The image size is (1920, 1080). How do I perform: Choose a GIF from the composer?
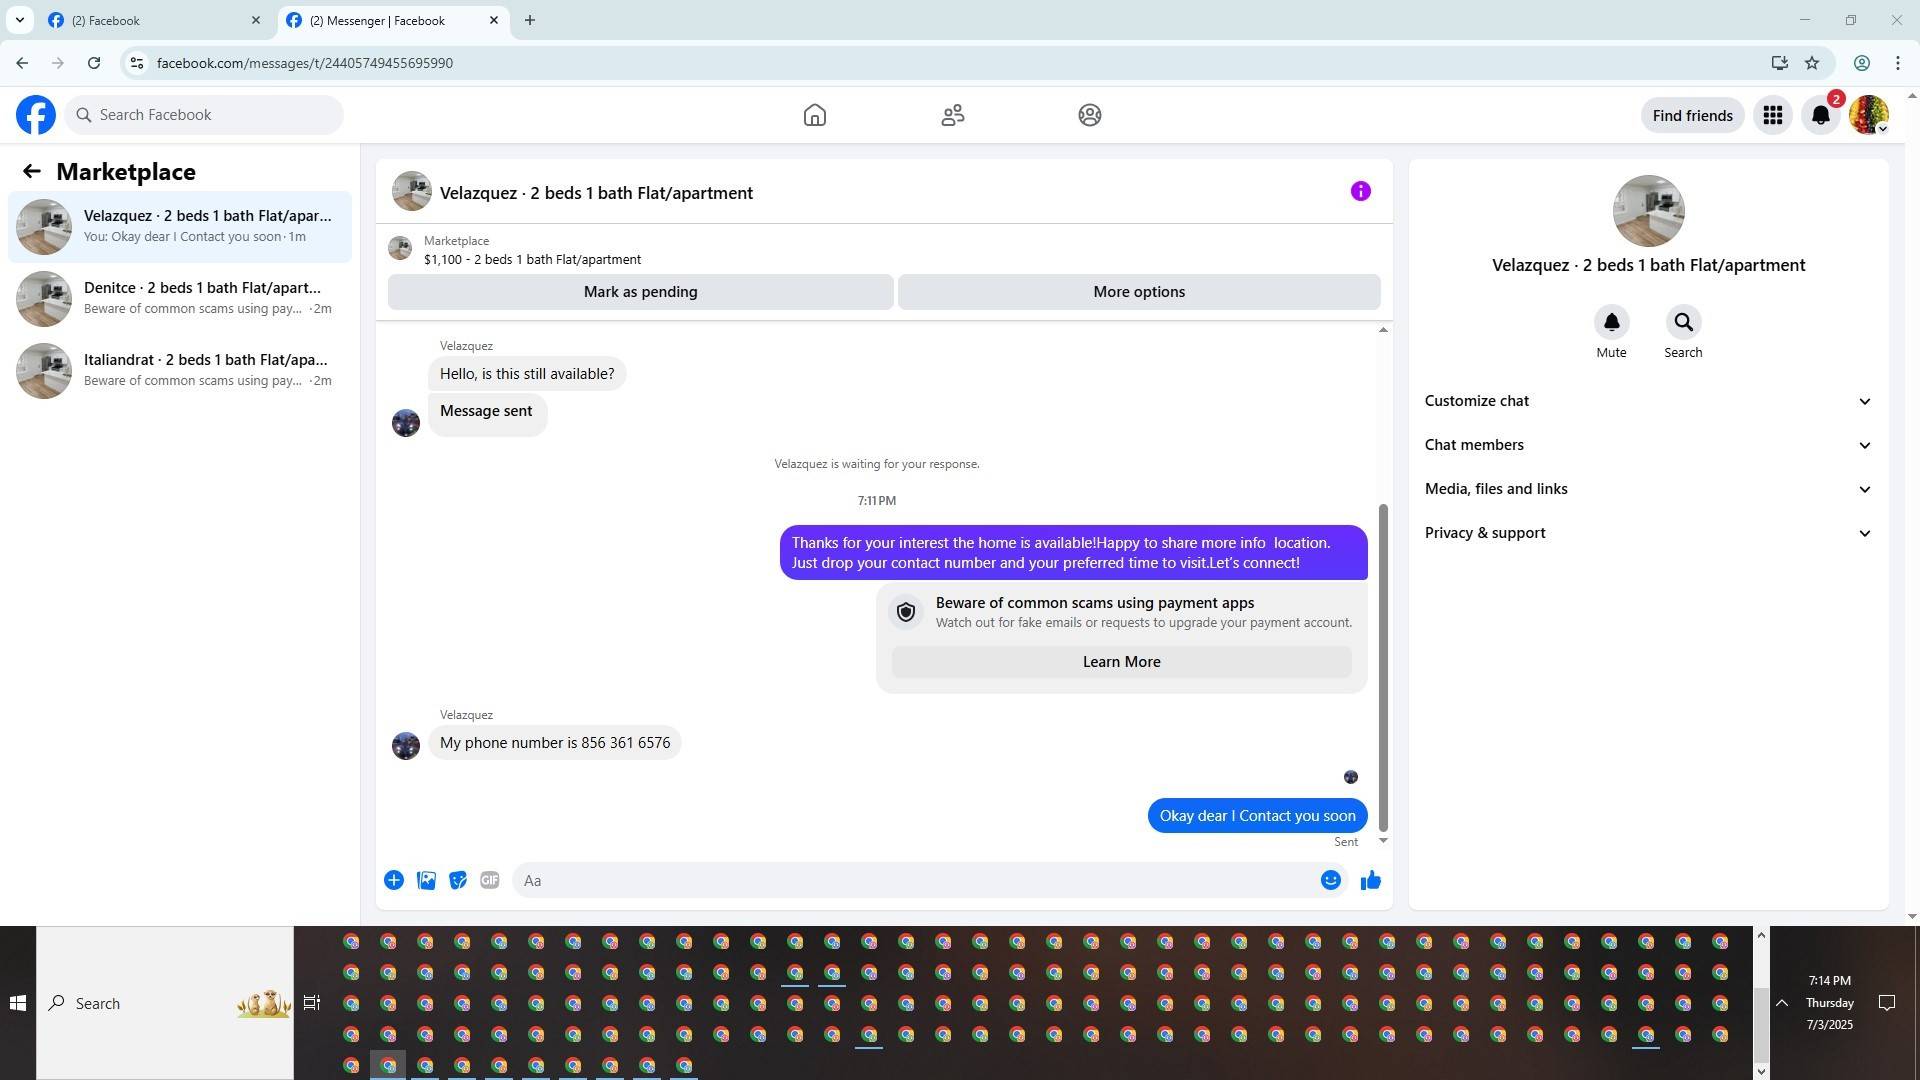(489, 880)
